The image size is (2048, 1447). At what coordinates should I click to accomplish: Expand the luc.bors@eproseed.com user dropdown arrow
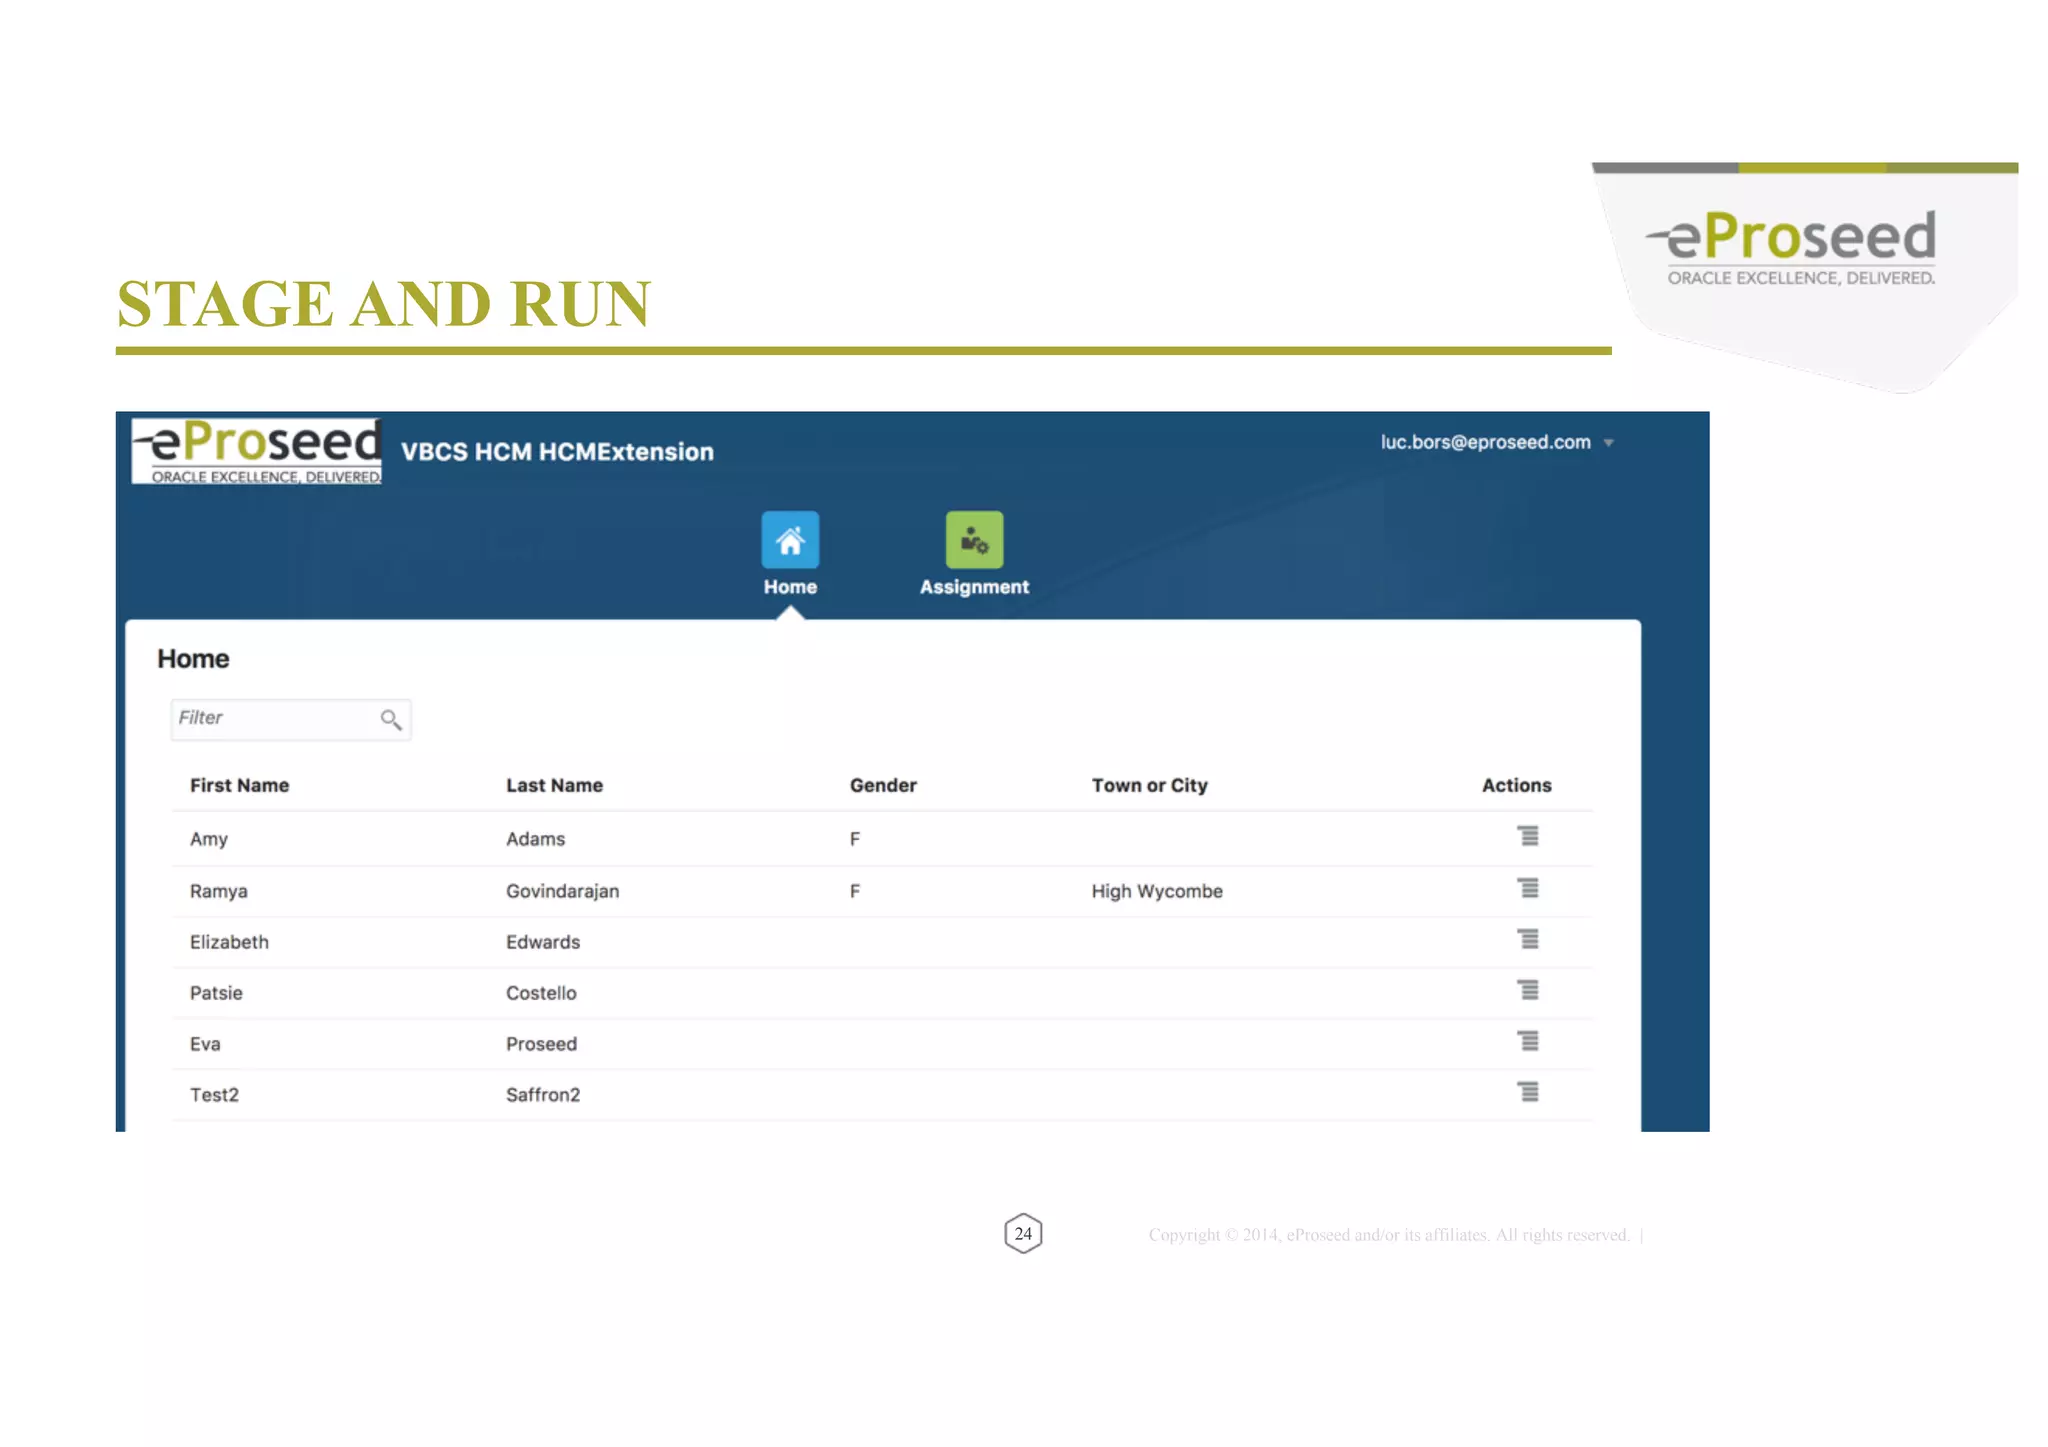coord(1608,443)
